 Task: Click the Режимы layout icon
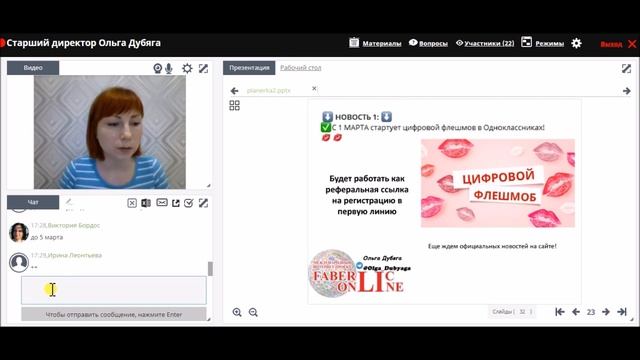(x=527, y=42)
